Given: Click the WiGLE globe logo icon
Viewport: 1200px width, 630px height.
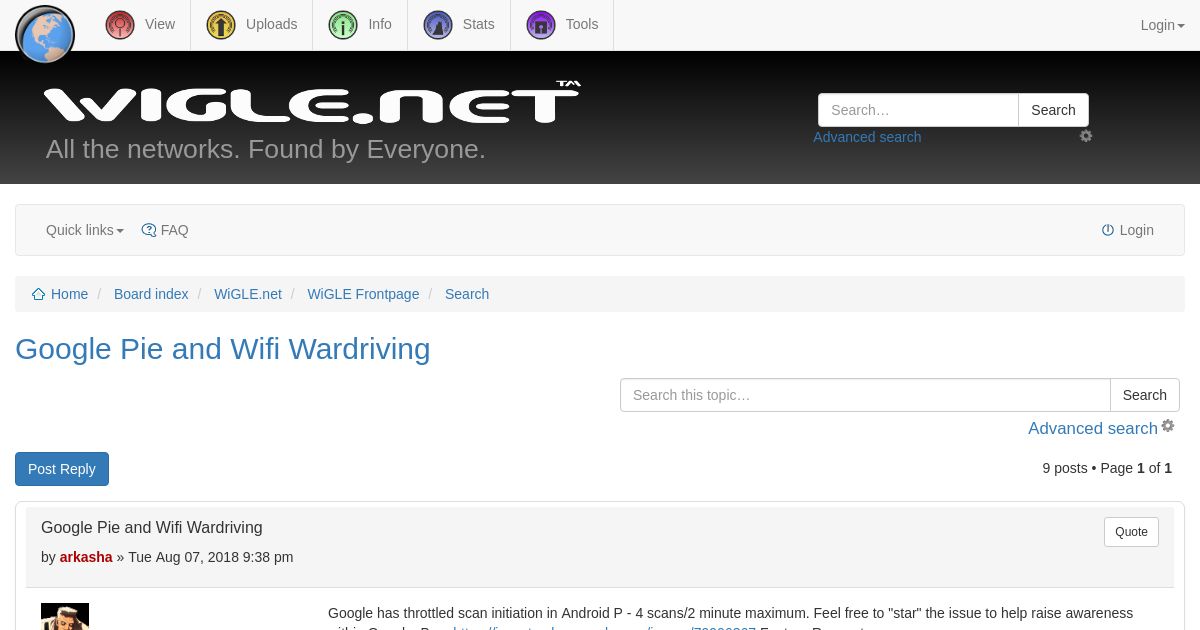Looking at the screenshot, I should (45, 35).
